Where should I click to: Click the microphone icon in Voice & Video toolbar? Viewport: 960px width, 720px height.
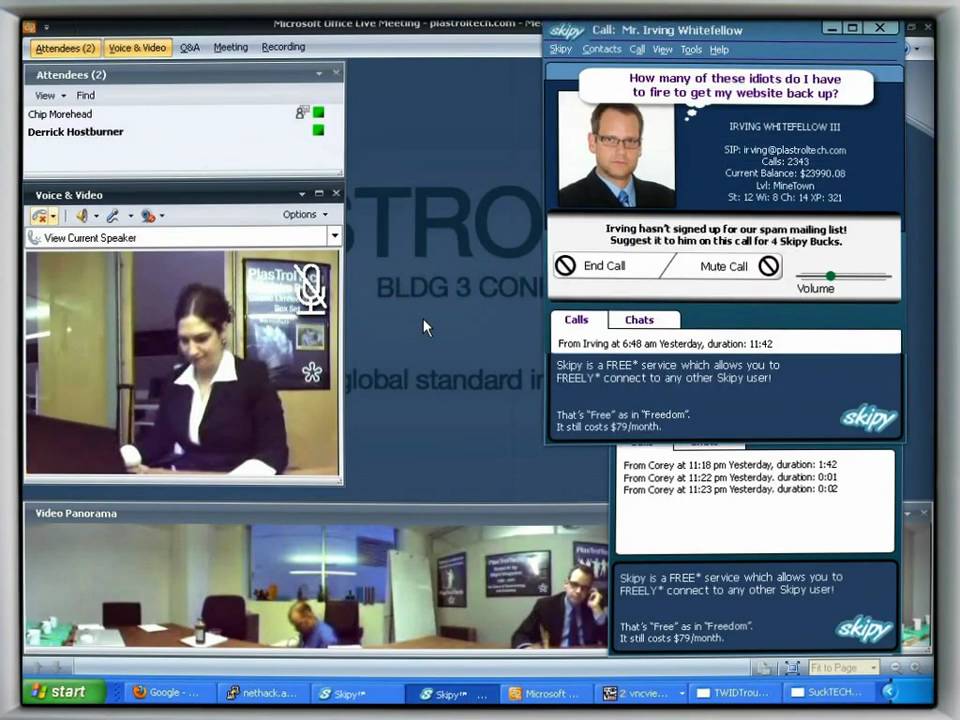pyautogui.click(x=113, y=216)
